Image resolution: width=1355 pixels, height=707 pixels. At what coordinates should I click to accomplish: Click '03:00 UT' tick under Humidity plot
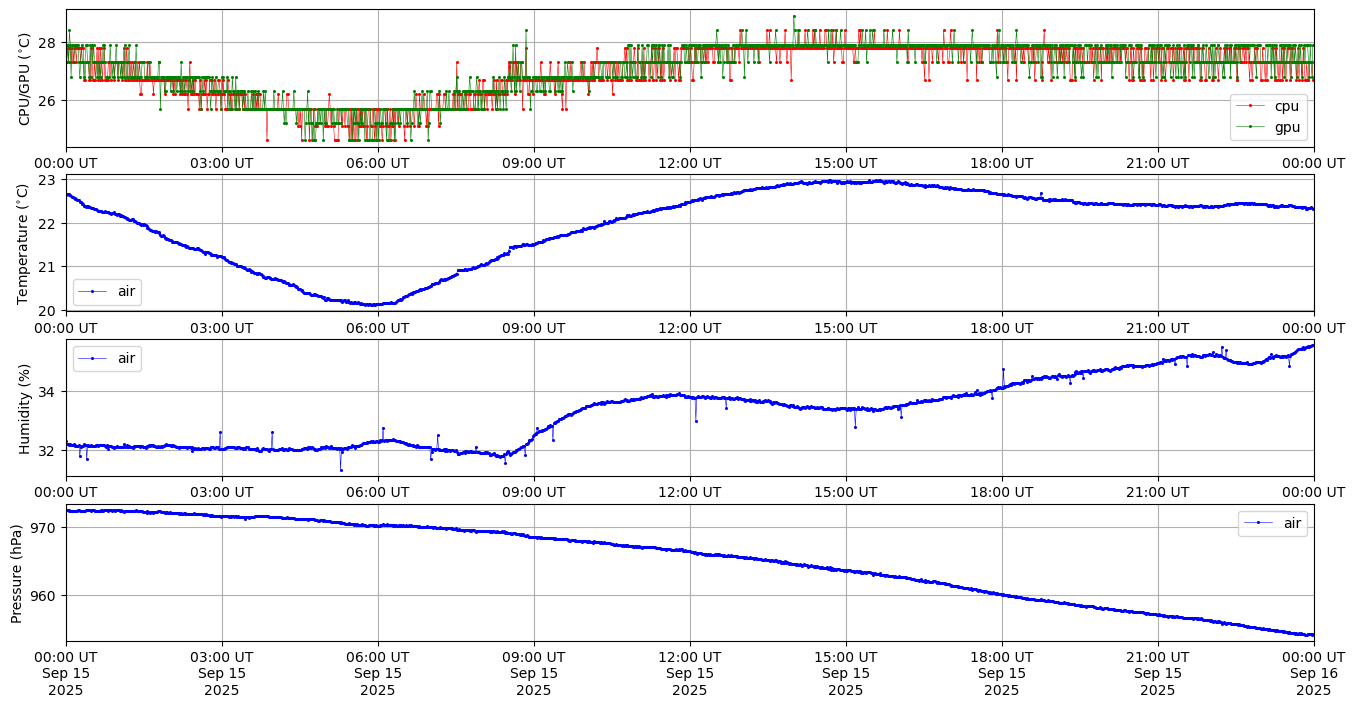coord(222,493)
